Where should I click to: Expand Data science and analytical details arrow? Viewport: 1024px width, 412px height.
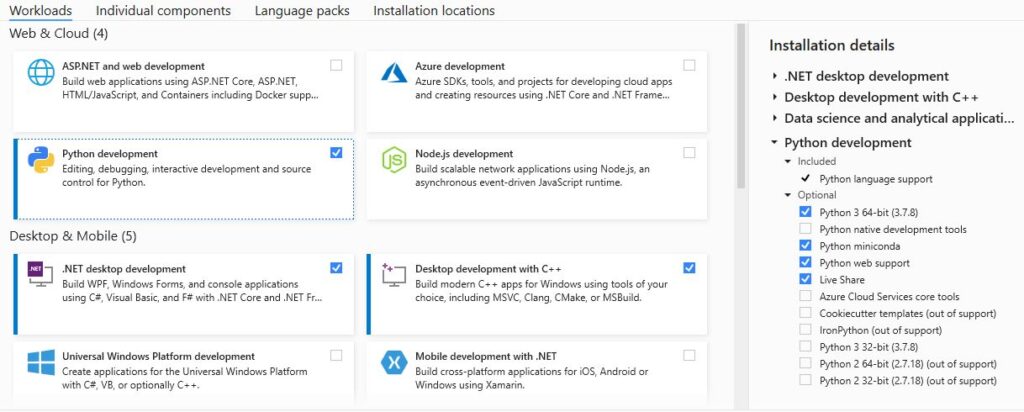tap(775, 119)
